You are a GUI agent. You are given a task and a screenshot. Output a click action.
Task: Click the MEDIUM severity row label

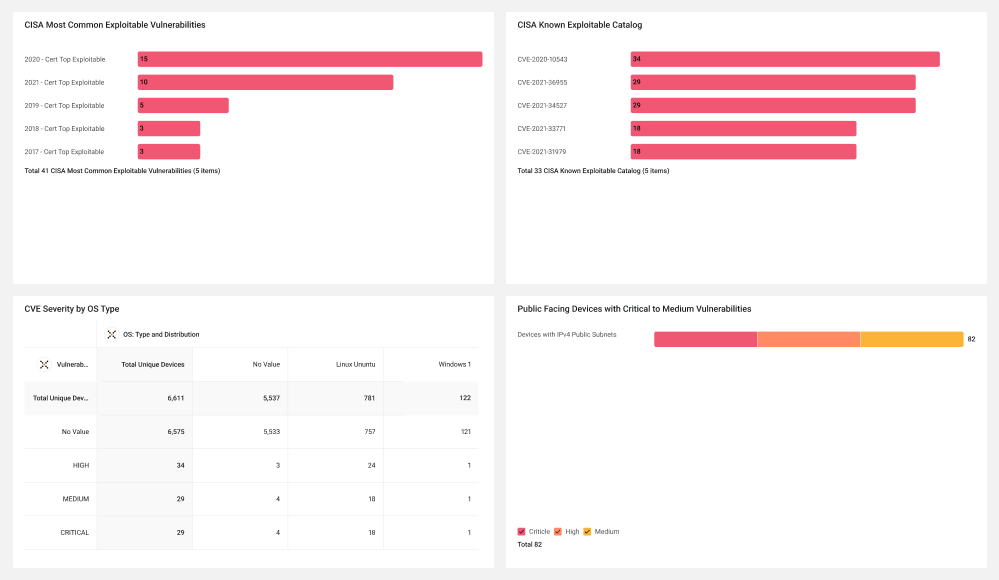coord(76,499)
